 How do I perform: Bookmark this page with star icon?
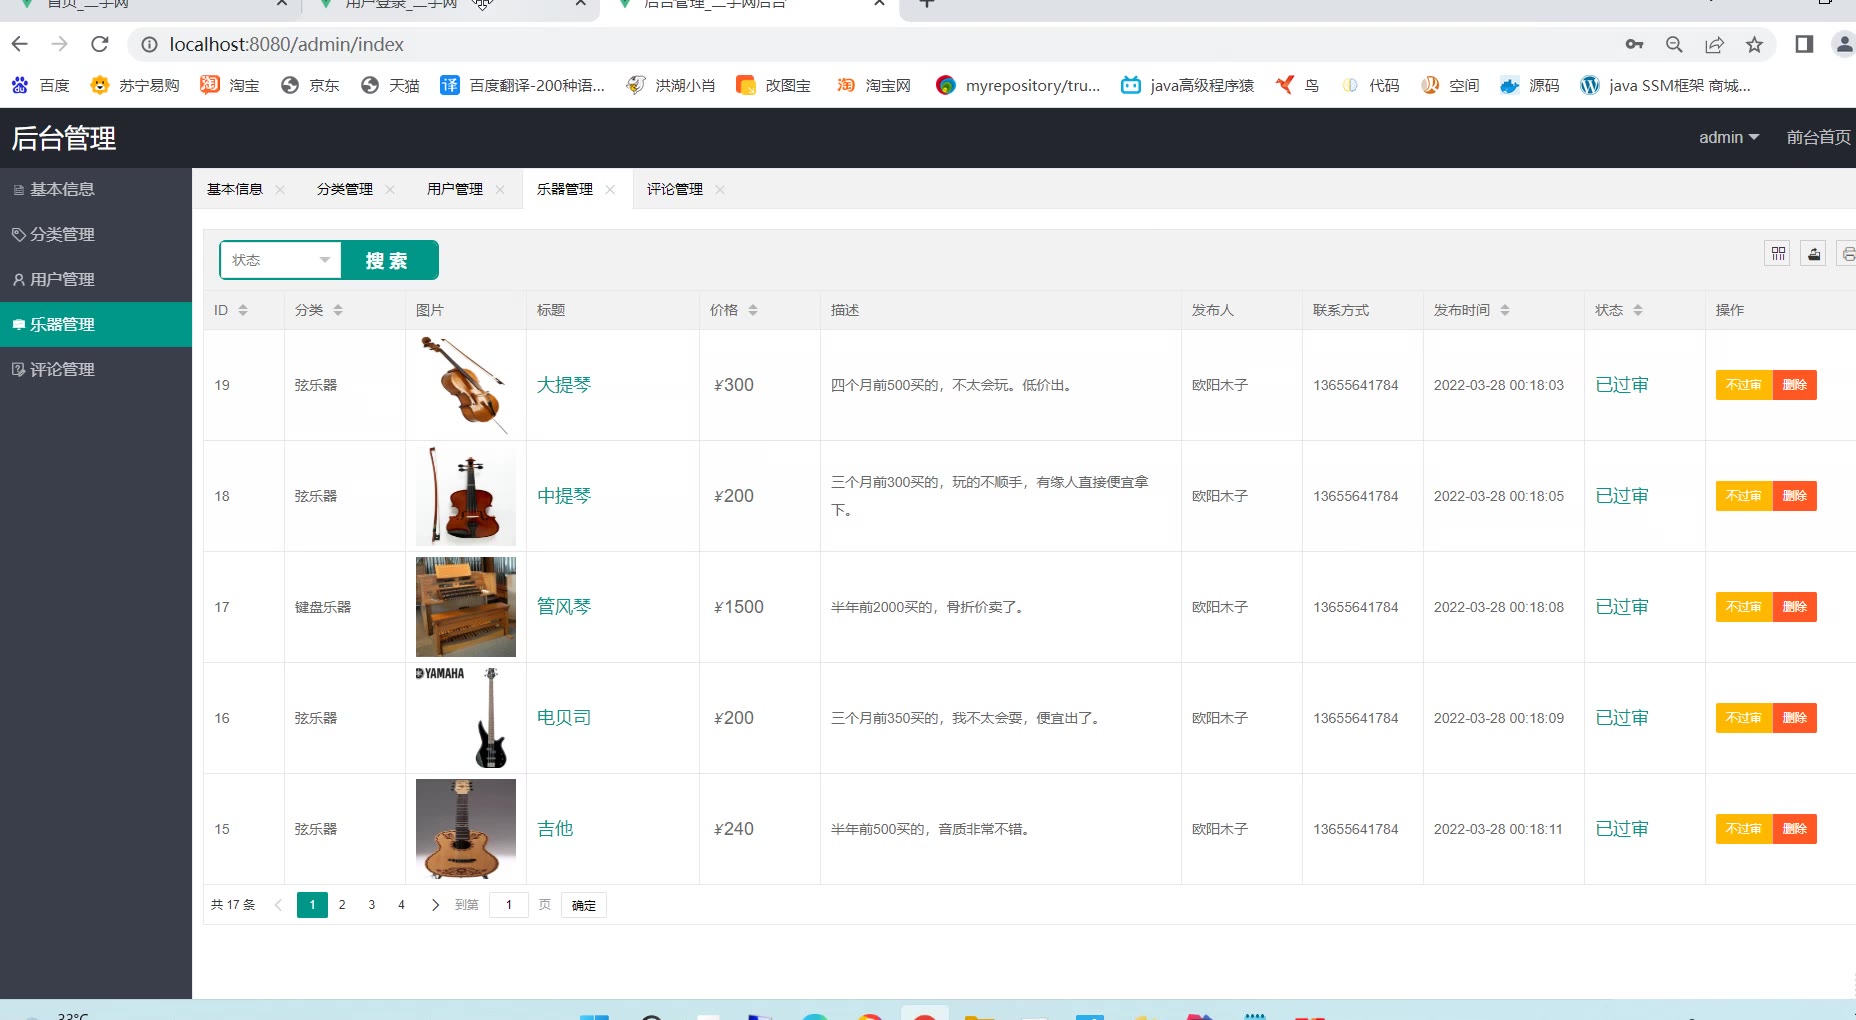pyautogui.click(x=1754, y=44)
